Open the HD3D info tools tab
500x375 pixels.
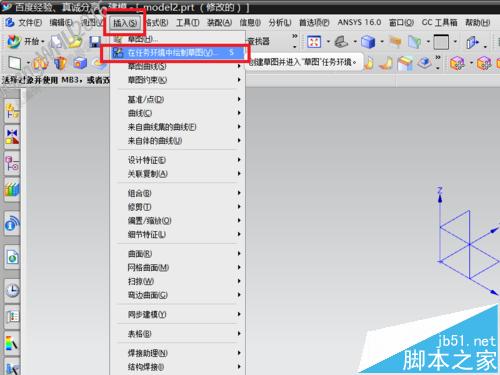(x=12, y=224)
